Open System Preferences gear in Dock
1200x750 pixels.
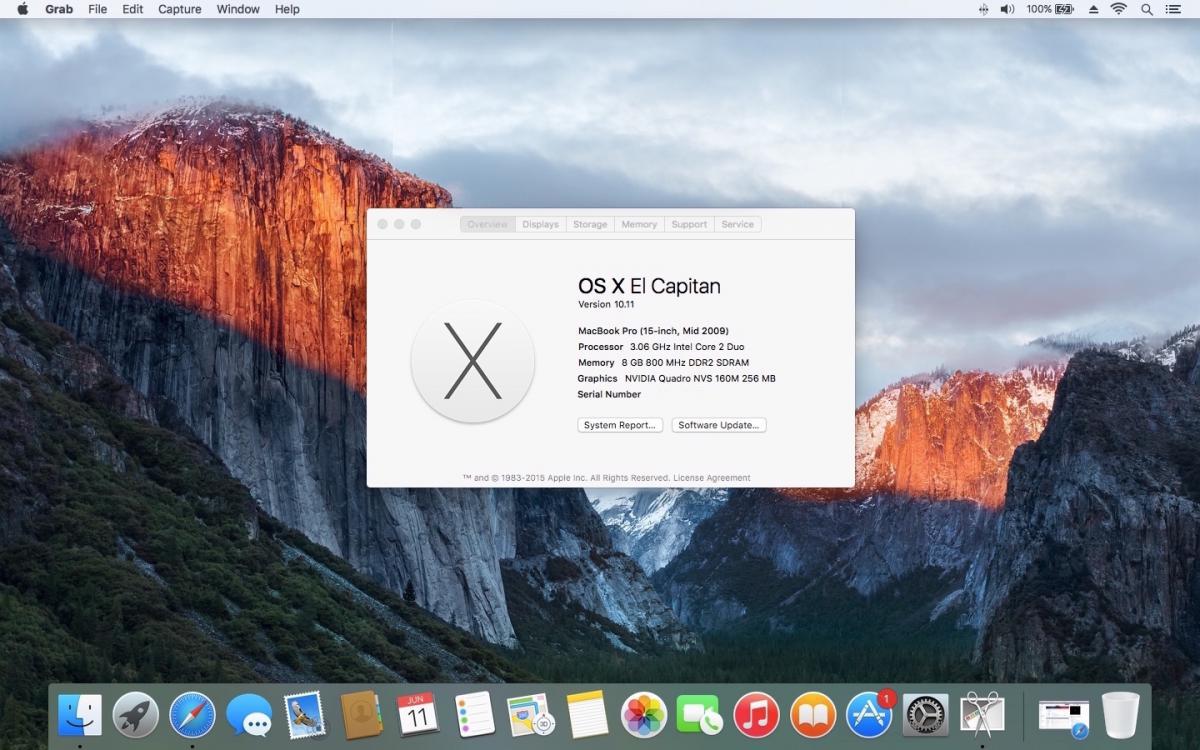926,714
